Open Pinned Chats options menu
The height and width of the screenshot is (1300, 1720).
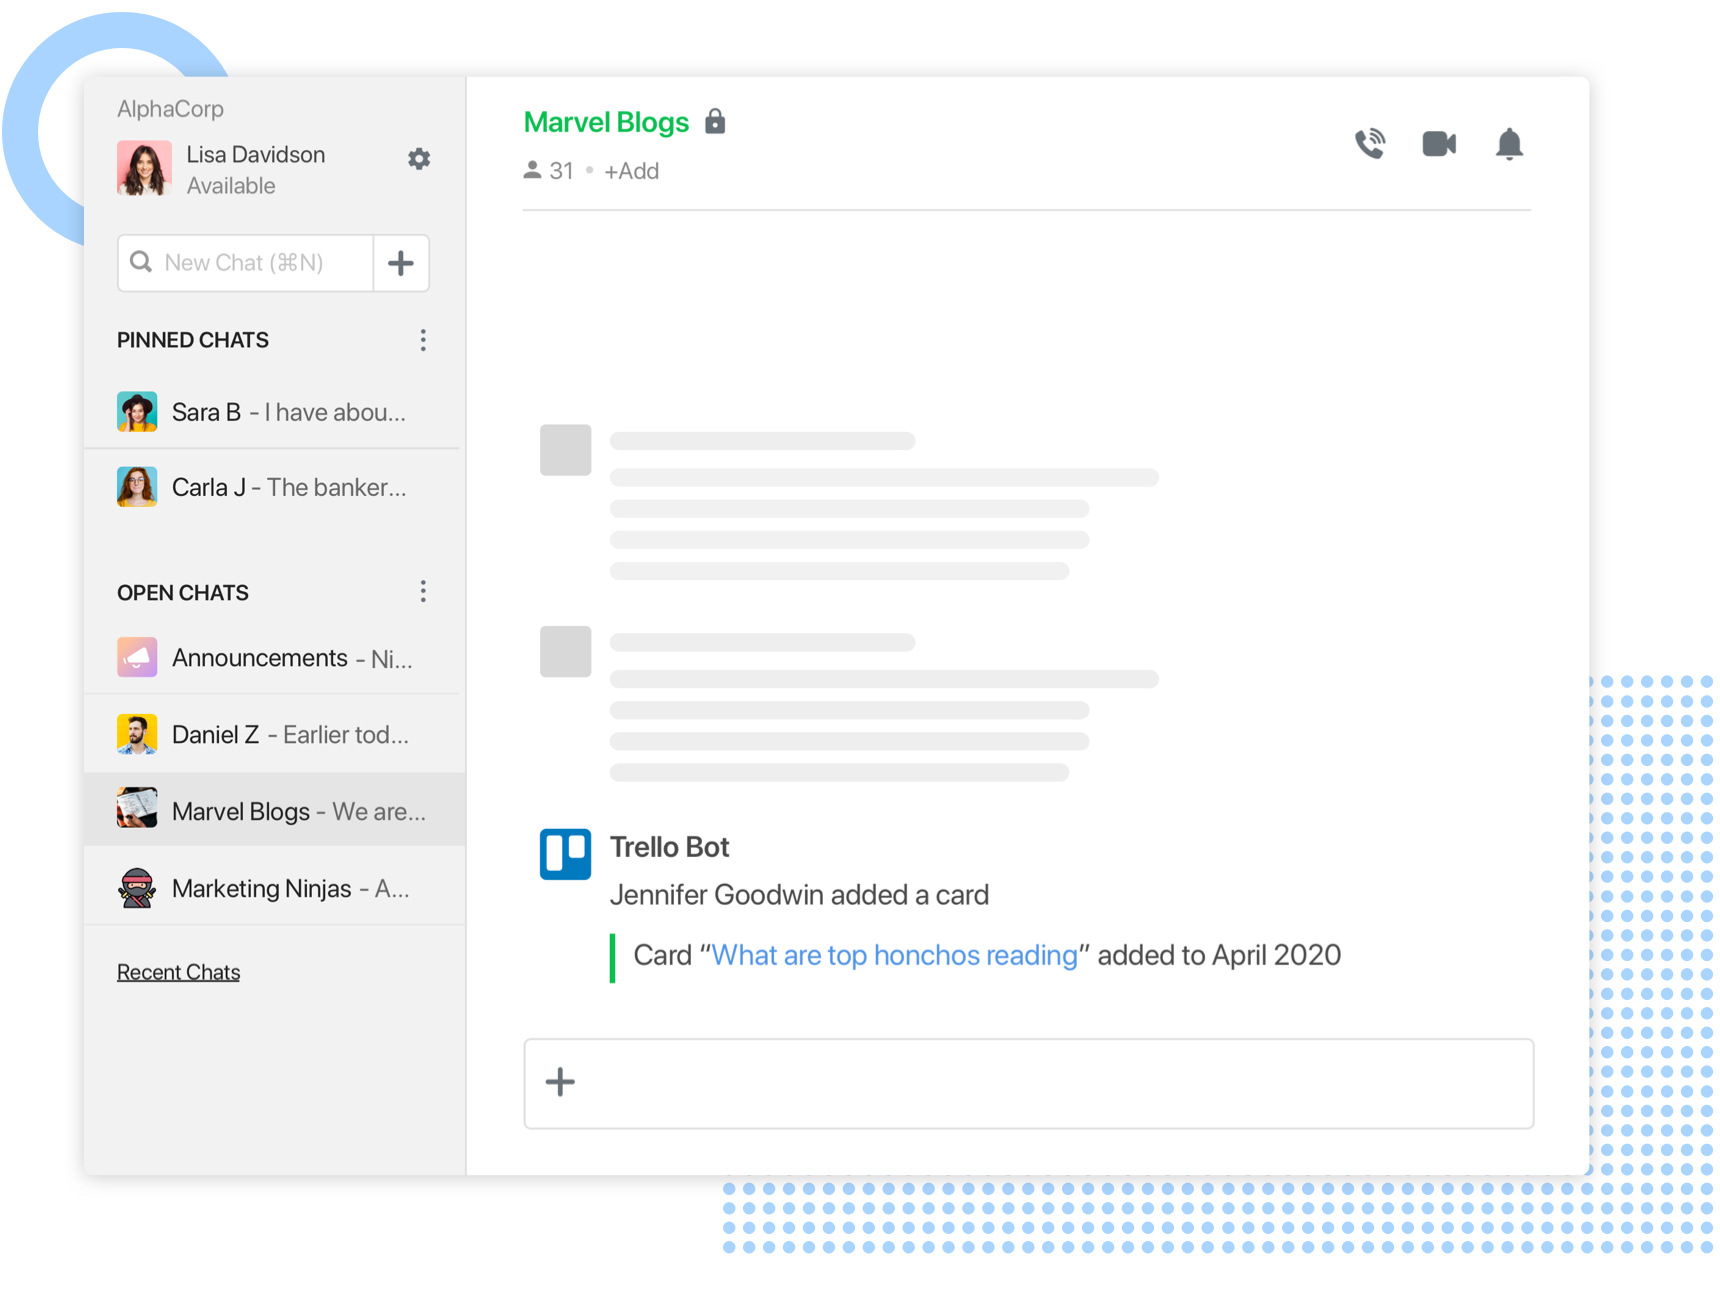click(x=423, y=340)
